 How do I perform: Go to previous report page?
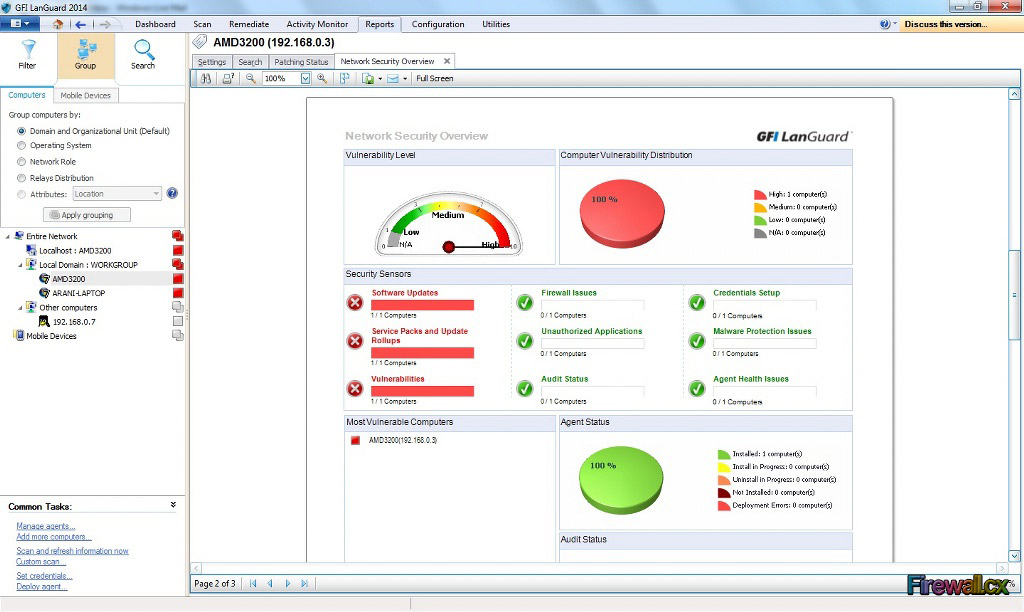tap(270, 583)
